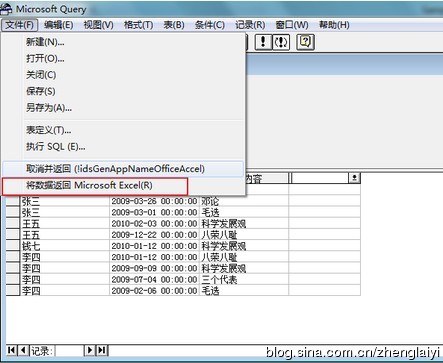Open the Help question mark icon

(x=305, y=42)
